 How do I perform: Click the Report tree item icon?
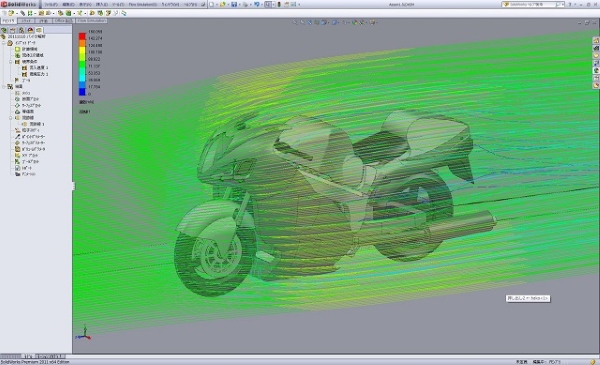click(18, 168)
